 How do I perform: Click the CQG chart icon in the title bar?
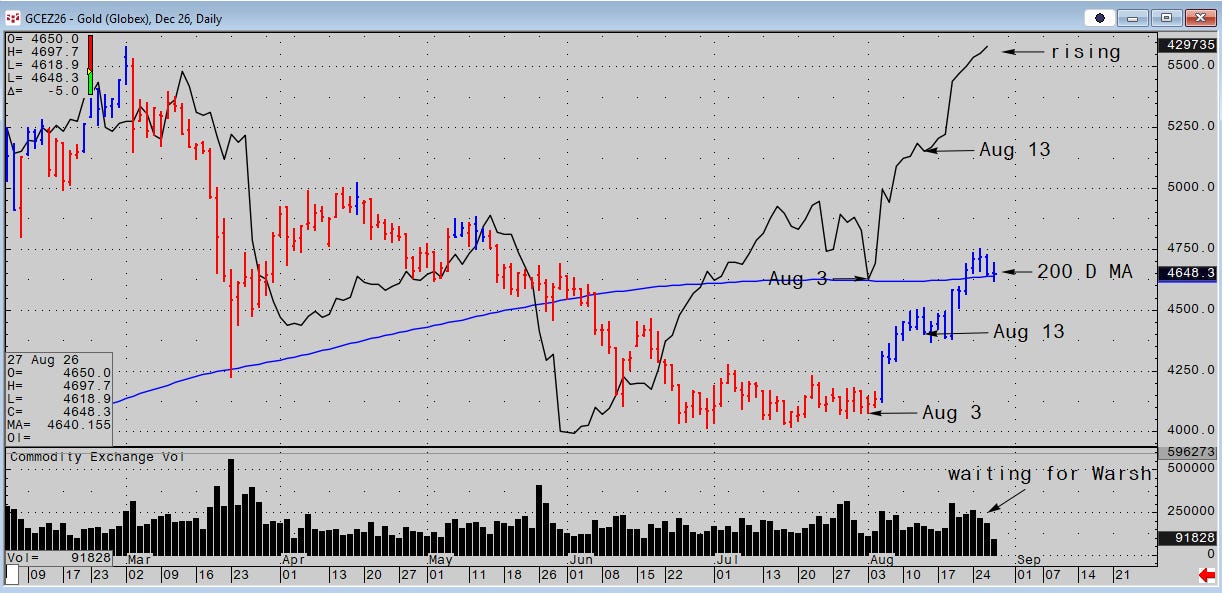[x=14, y=18]
